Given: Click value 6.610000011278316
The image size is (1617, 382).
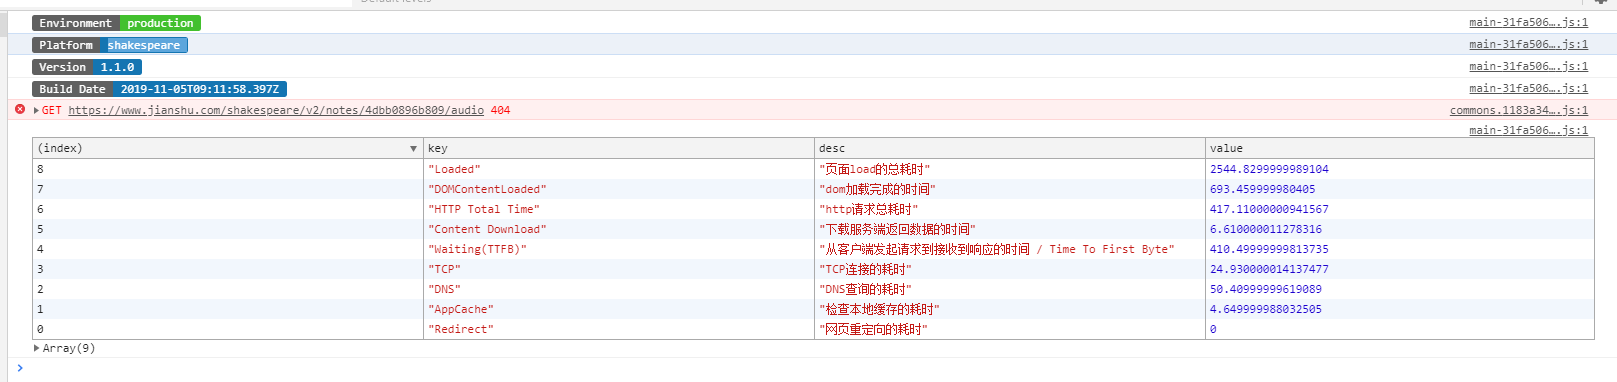Looking at the screenshot, I should pos(1266,229).
